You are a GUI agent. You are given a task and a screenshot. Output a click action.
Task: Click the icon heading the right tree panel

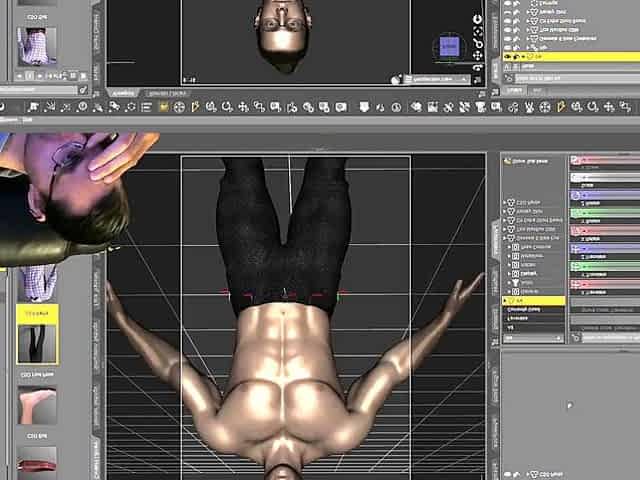[507, 160]
